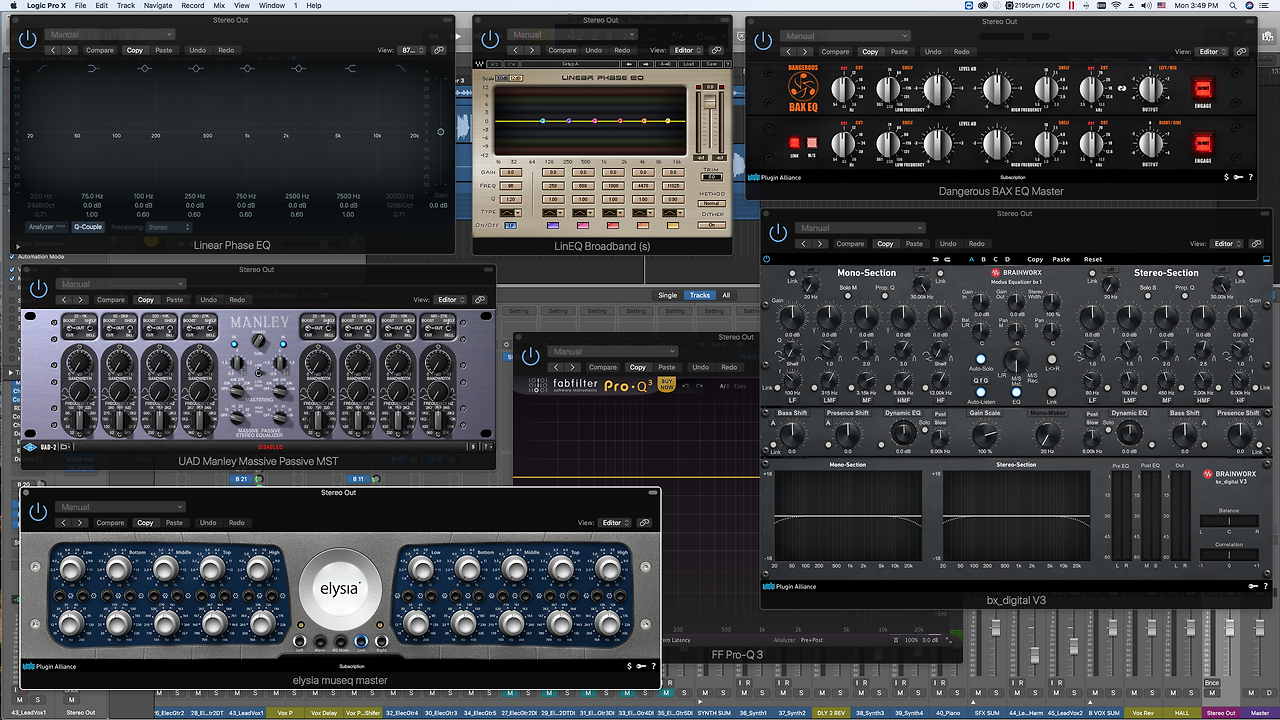
Task: Click the redo arrow in bx_digital toolbar
Action: click(x=947, y=259)
